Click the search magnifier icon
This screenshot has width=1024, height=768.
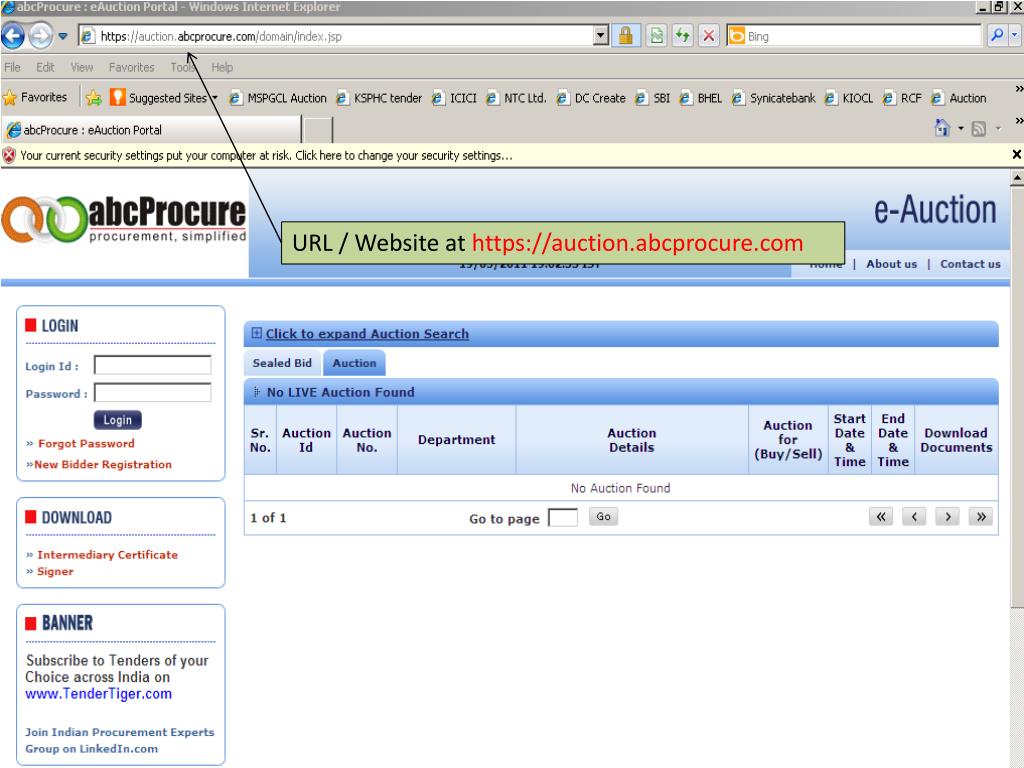[x=997, y=36]
